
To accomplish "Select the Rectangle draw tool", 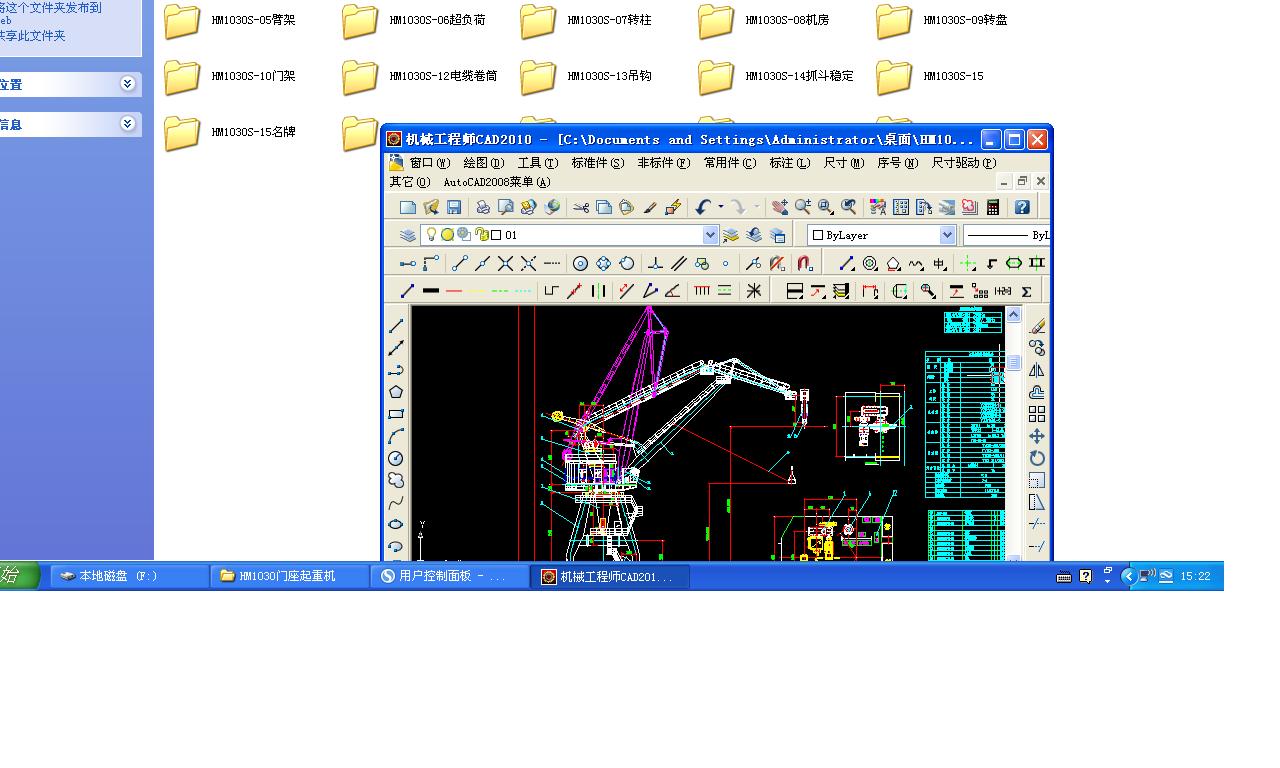I will [x=396, y=414].
